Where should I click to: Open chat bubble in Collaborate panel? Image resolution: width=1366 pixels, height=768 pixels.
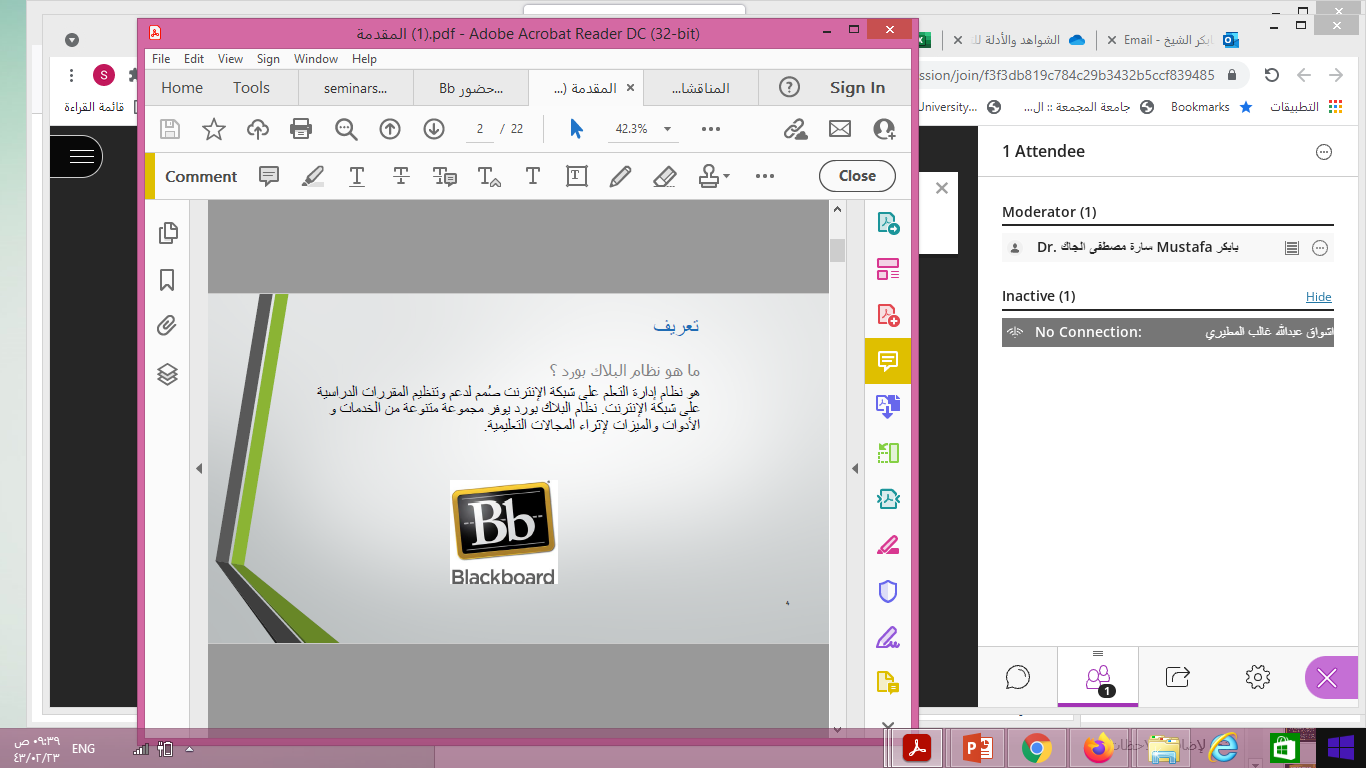[x=1018, y=677]
